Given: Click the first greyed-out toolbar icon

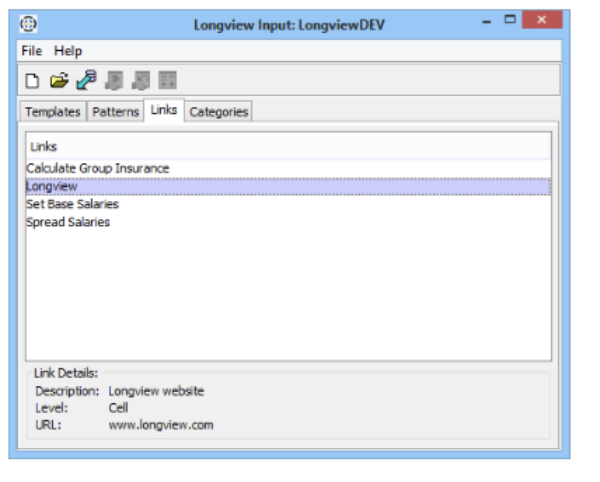Looking at the screenshot, I should point(113,80).
